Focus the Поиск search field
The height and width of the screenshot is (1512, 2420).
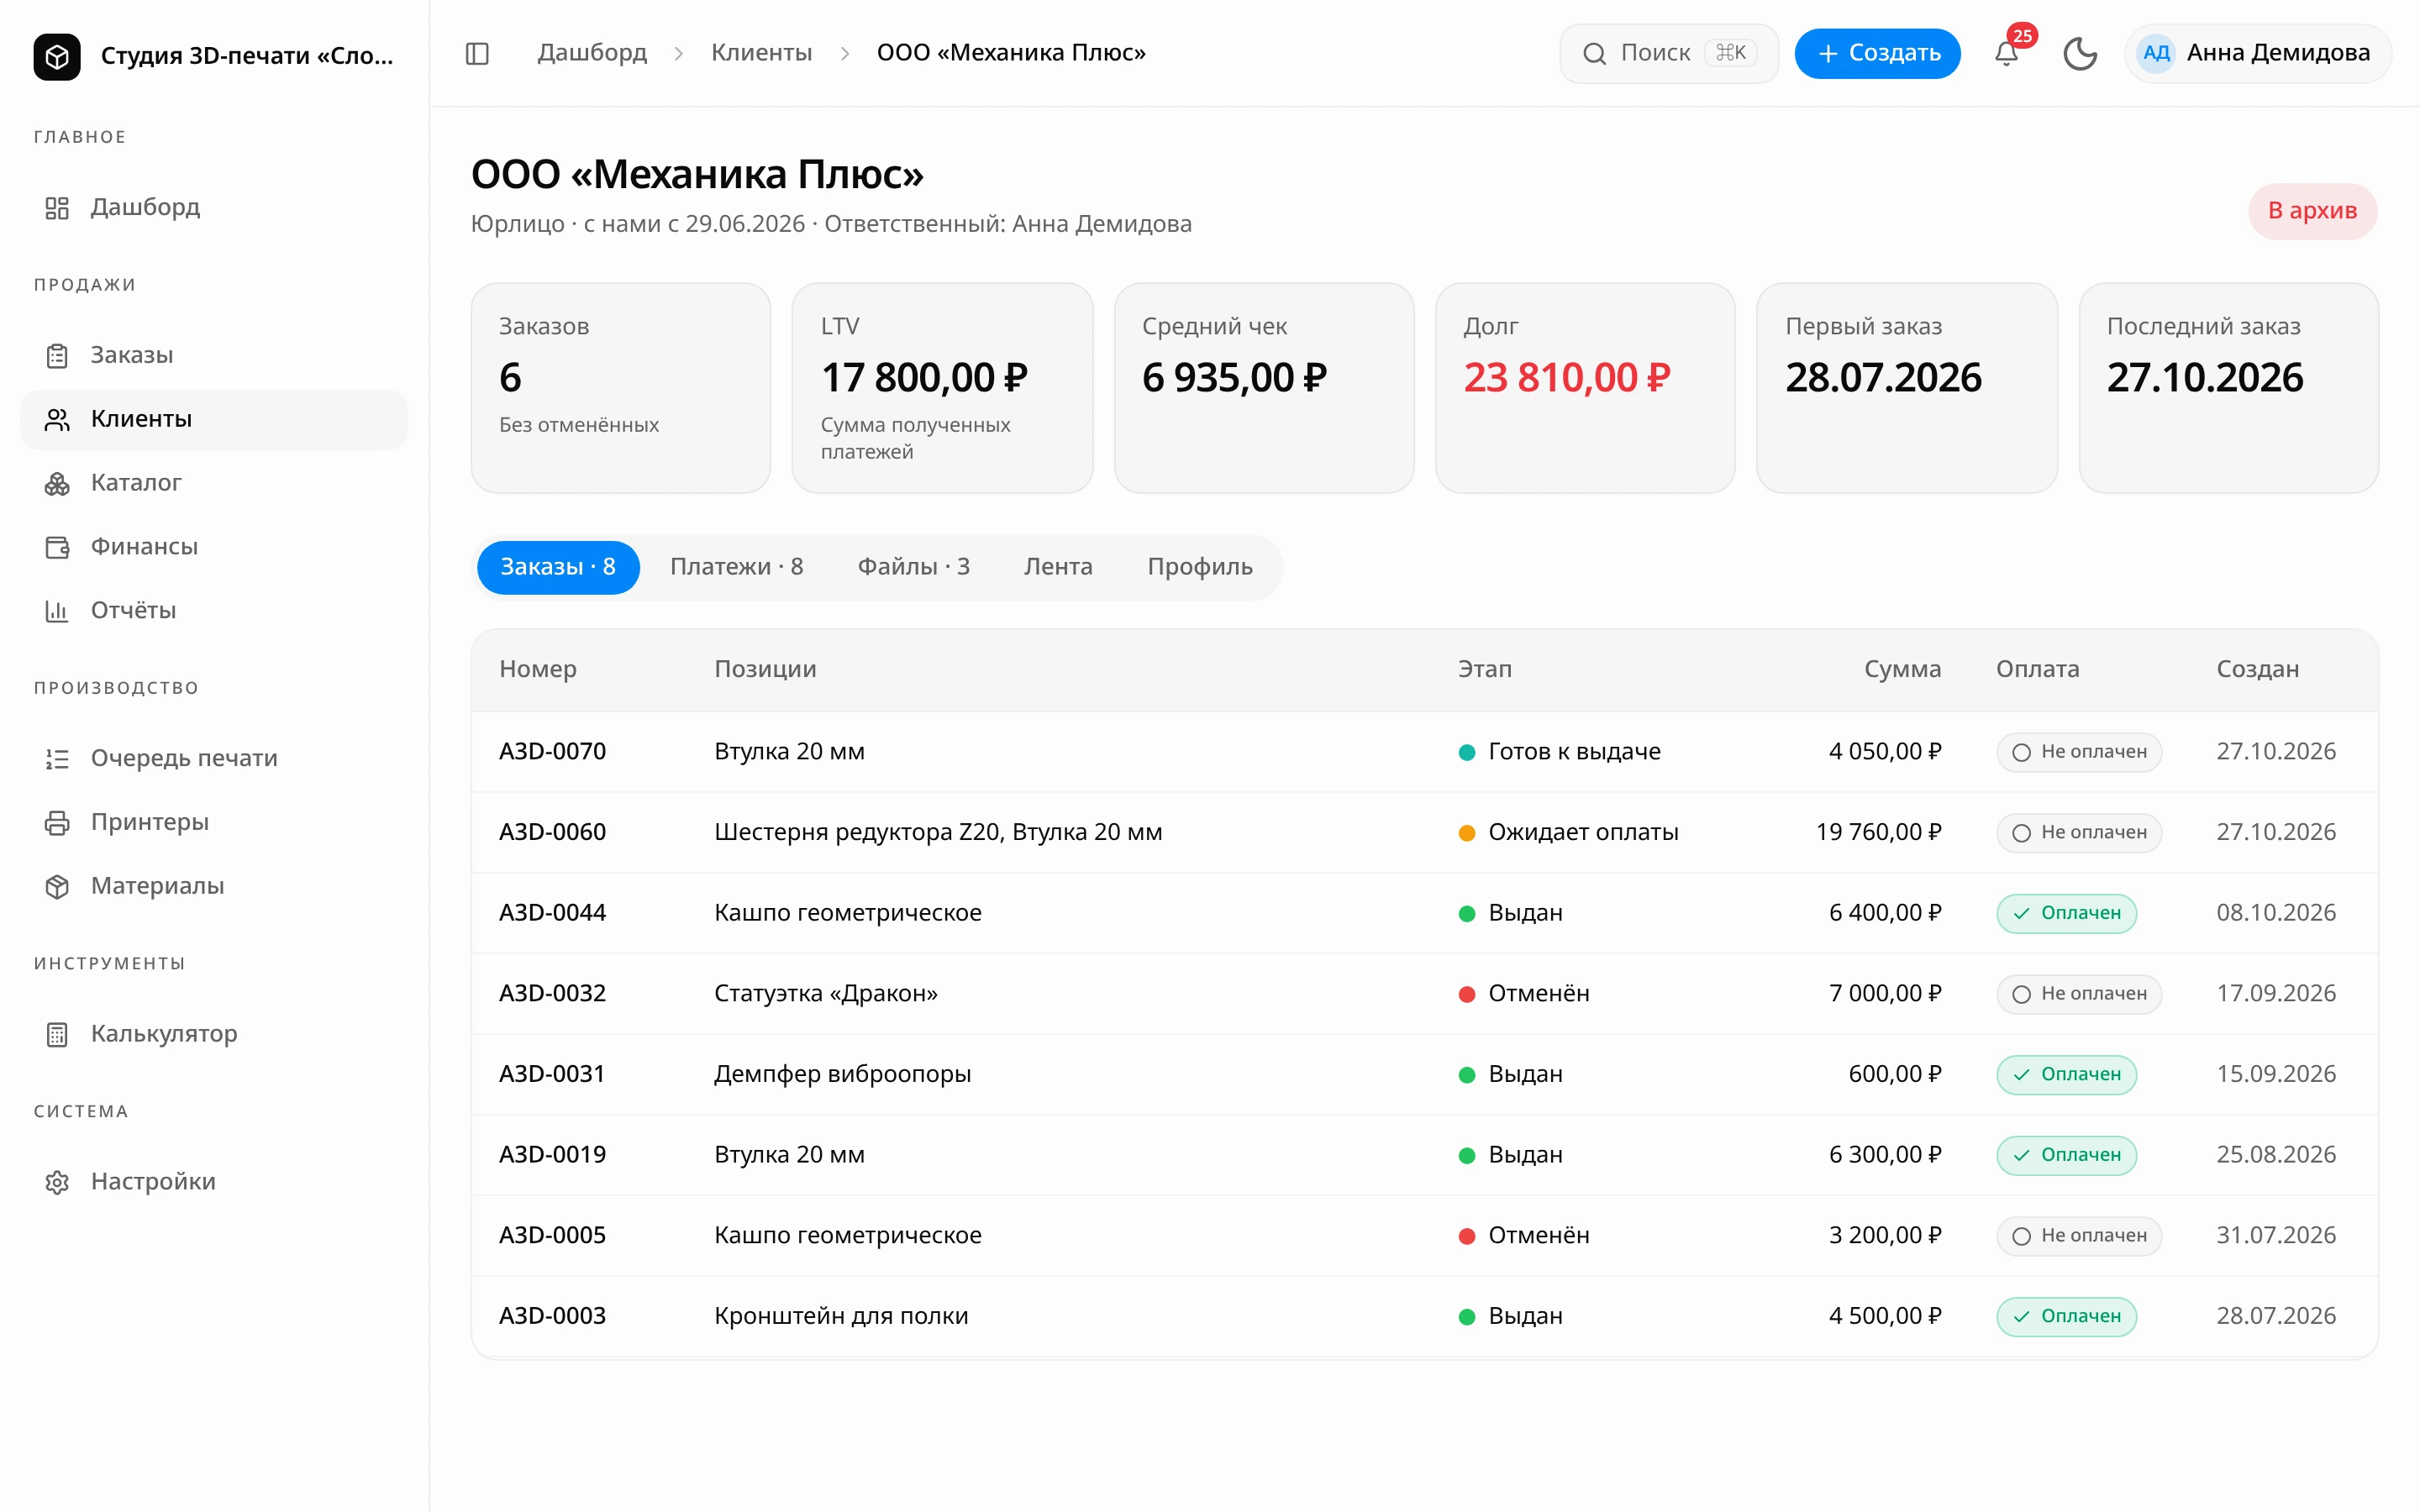[x=1668, y=53]
